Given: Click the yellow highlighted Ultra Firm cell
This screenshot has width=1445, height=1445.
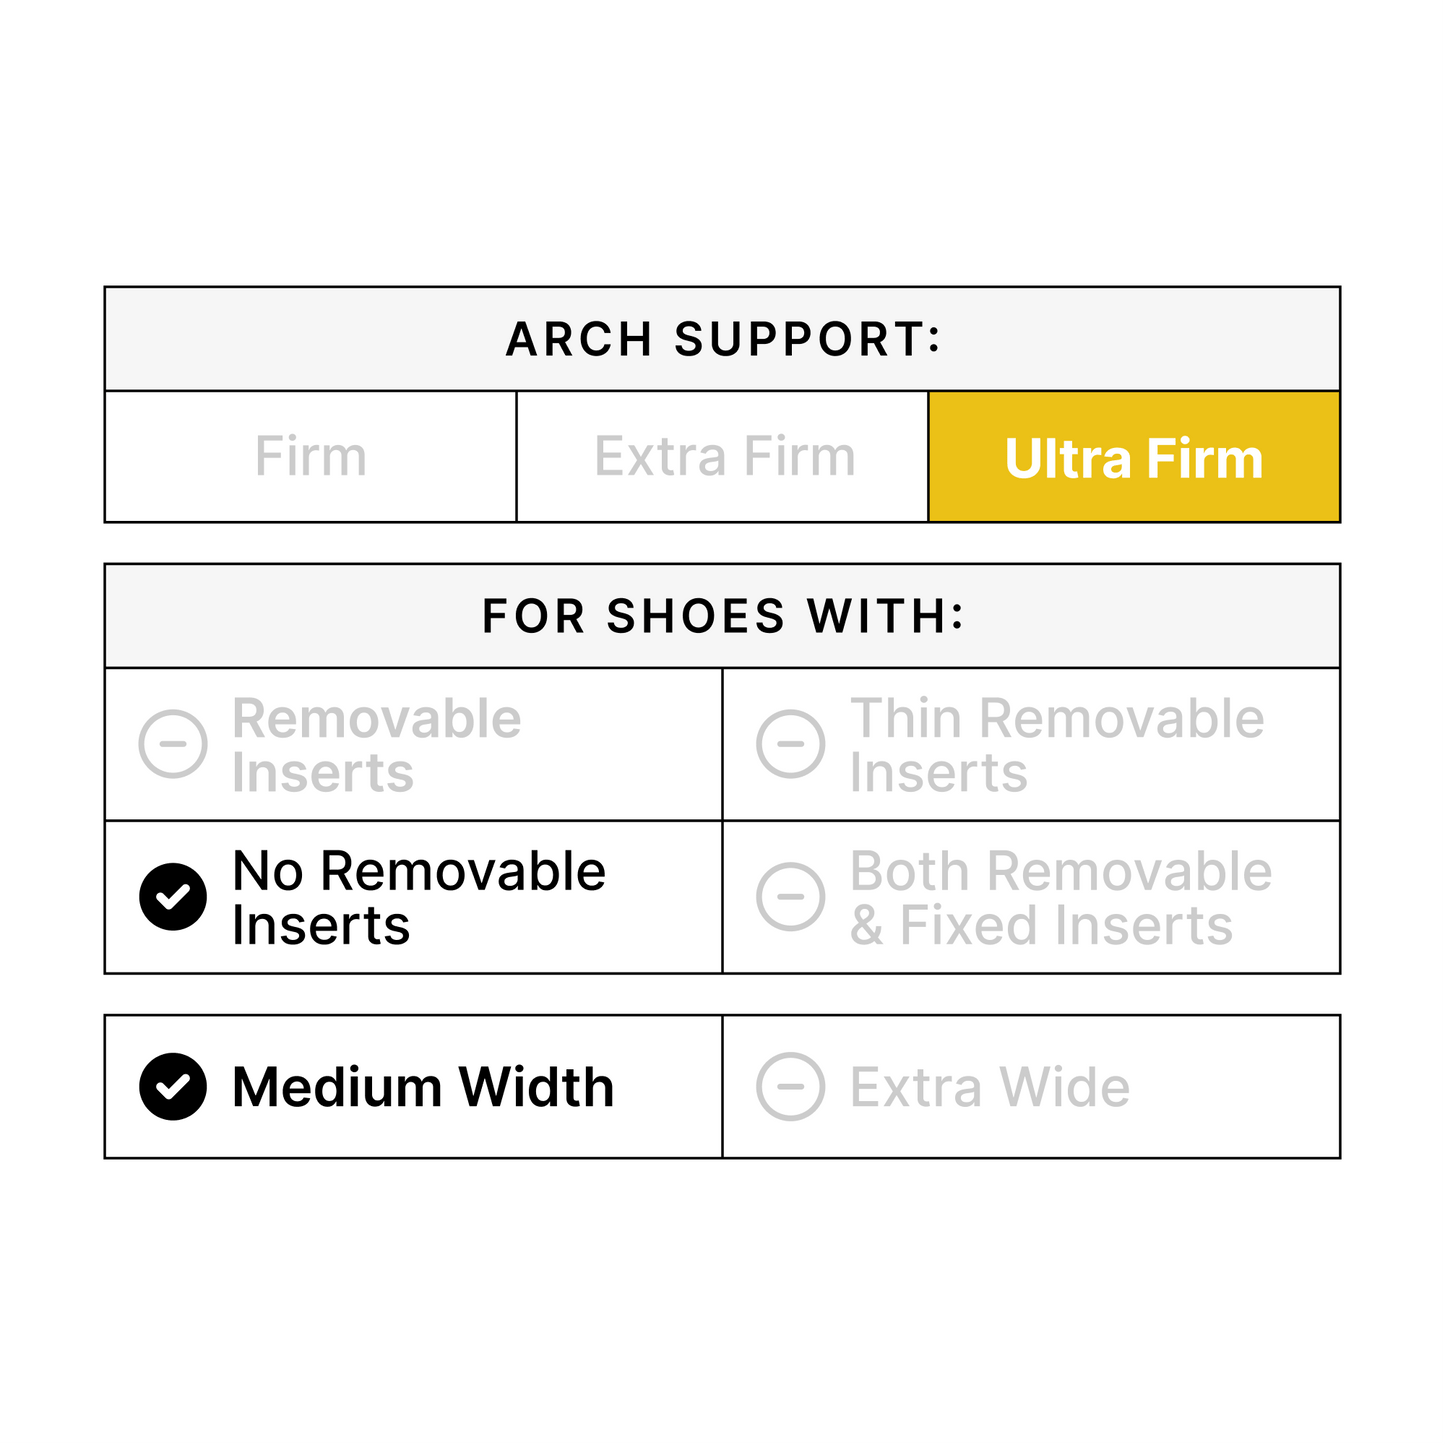Looking at the screenshot, I should 1134,457.
